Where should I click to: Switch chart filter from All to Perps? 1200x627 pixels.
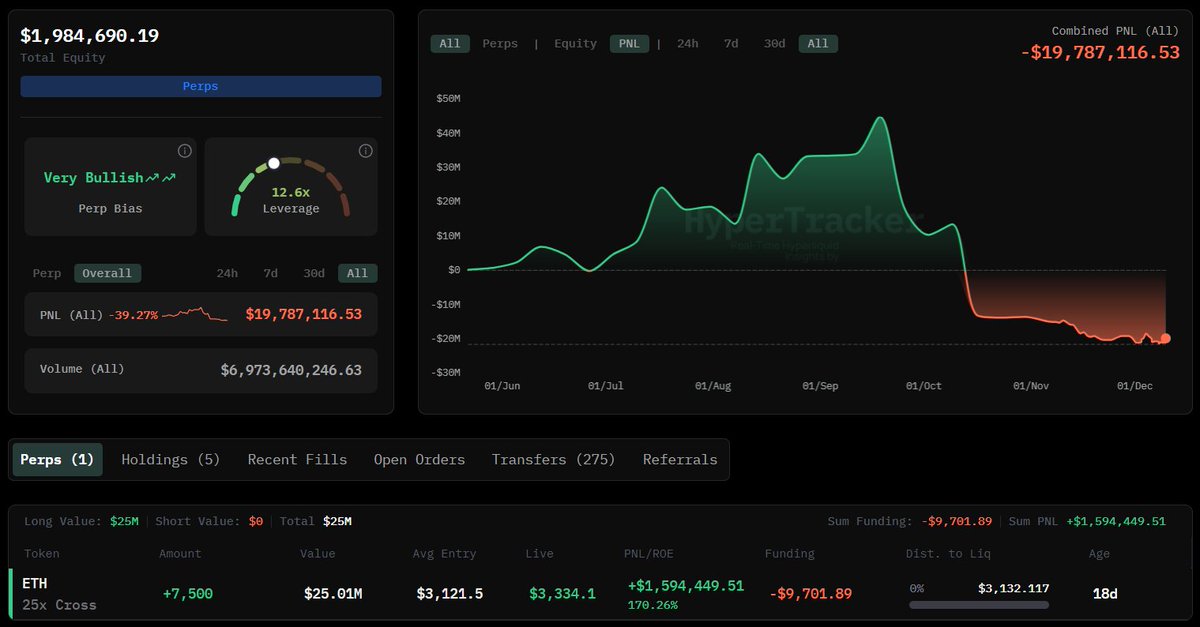pos(500,43)
